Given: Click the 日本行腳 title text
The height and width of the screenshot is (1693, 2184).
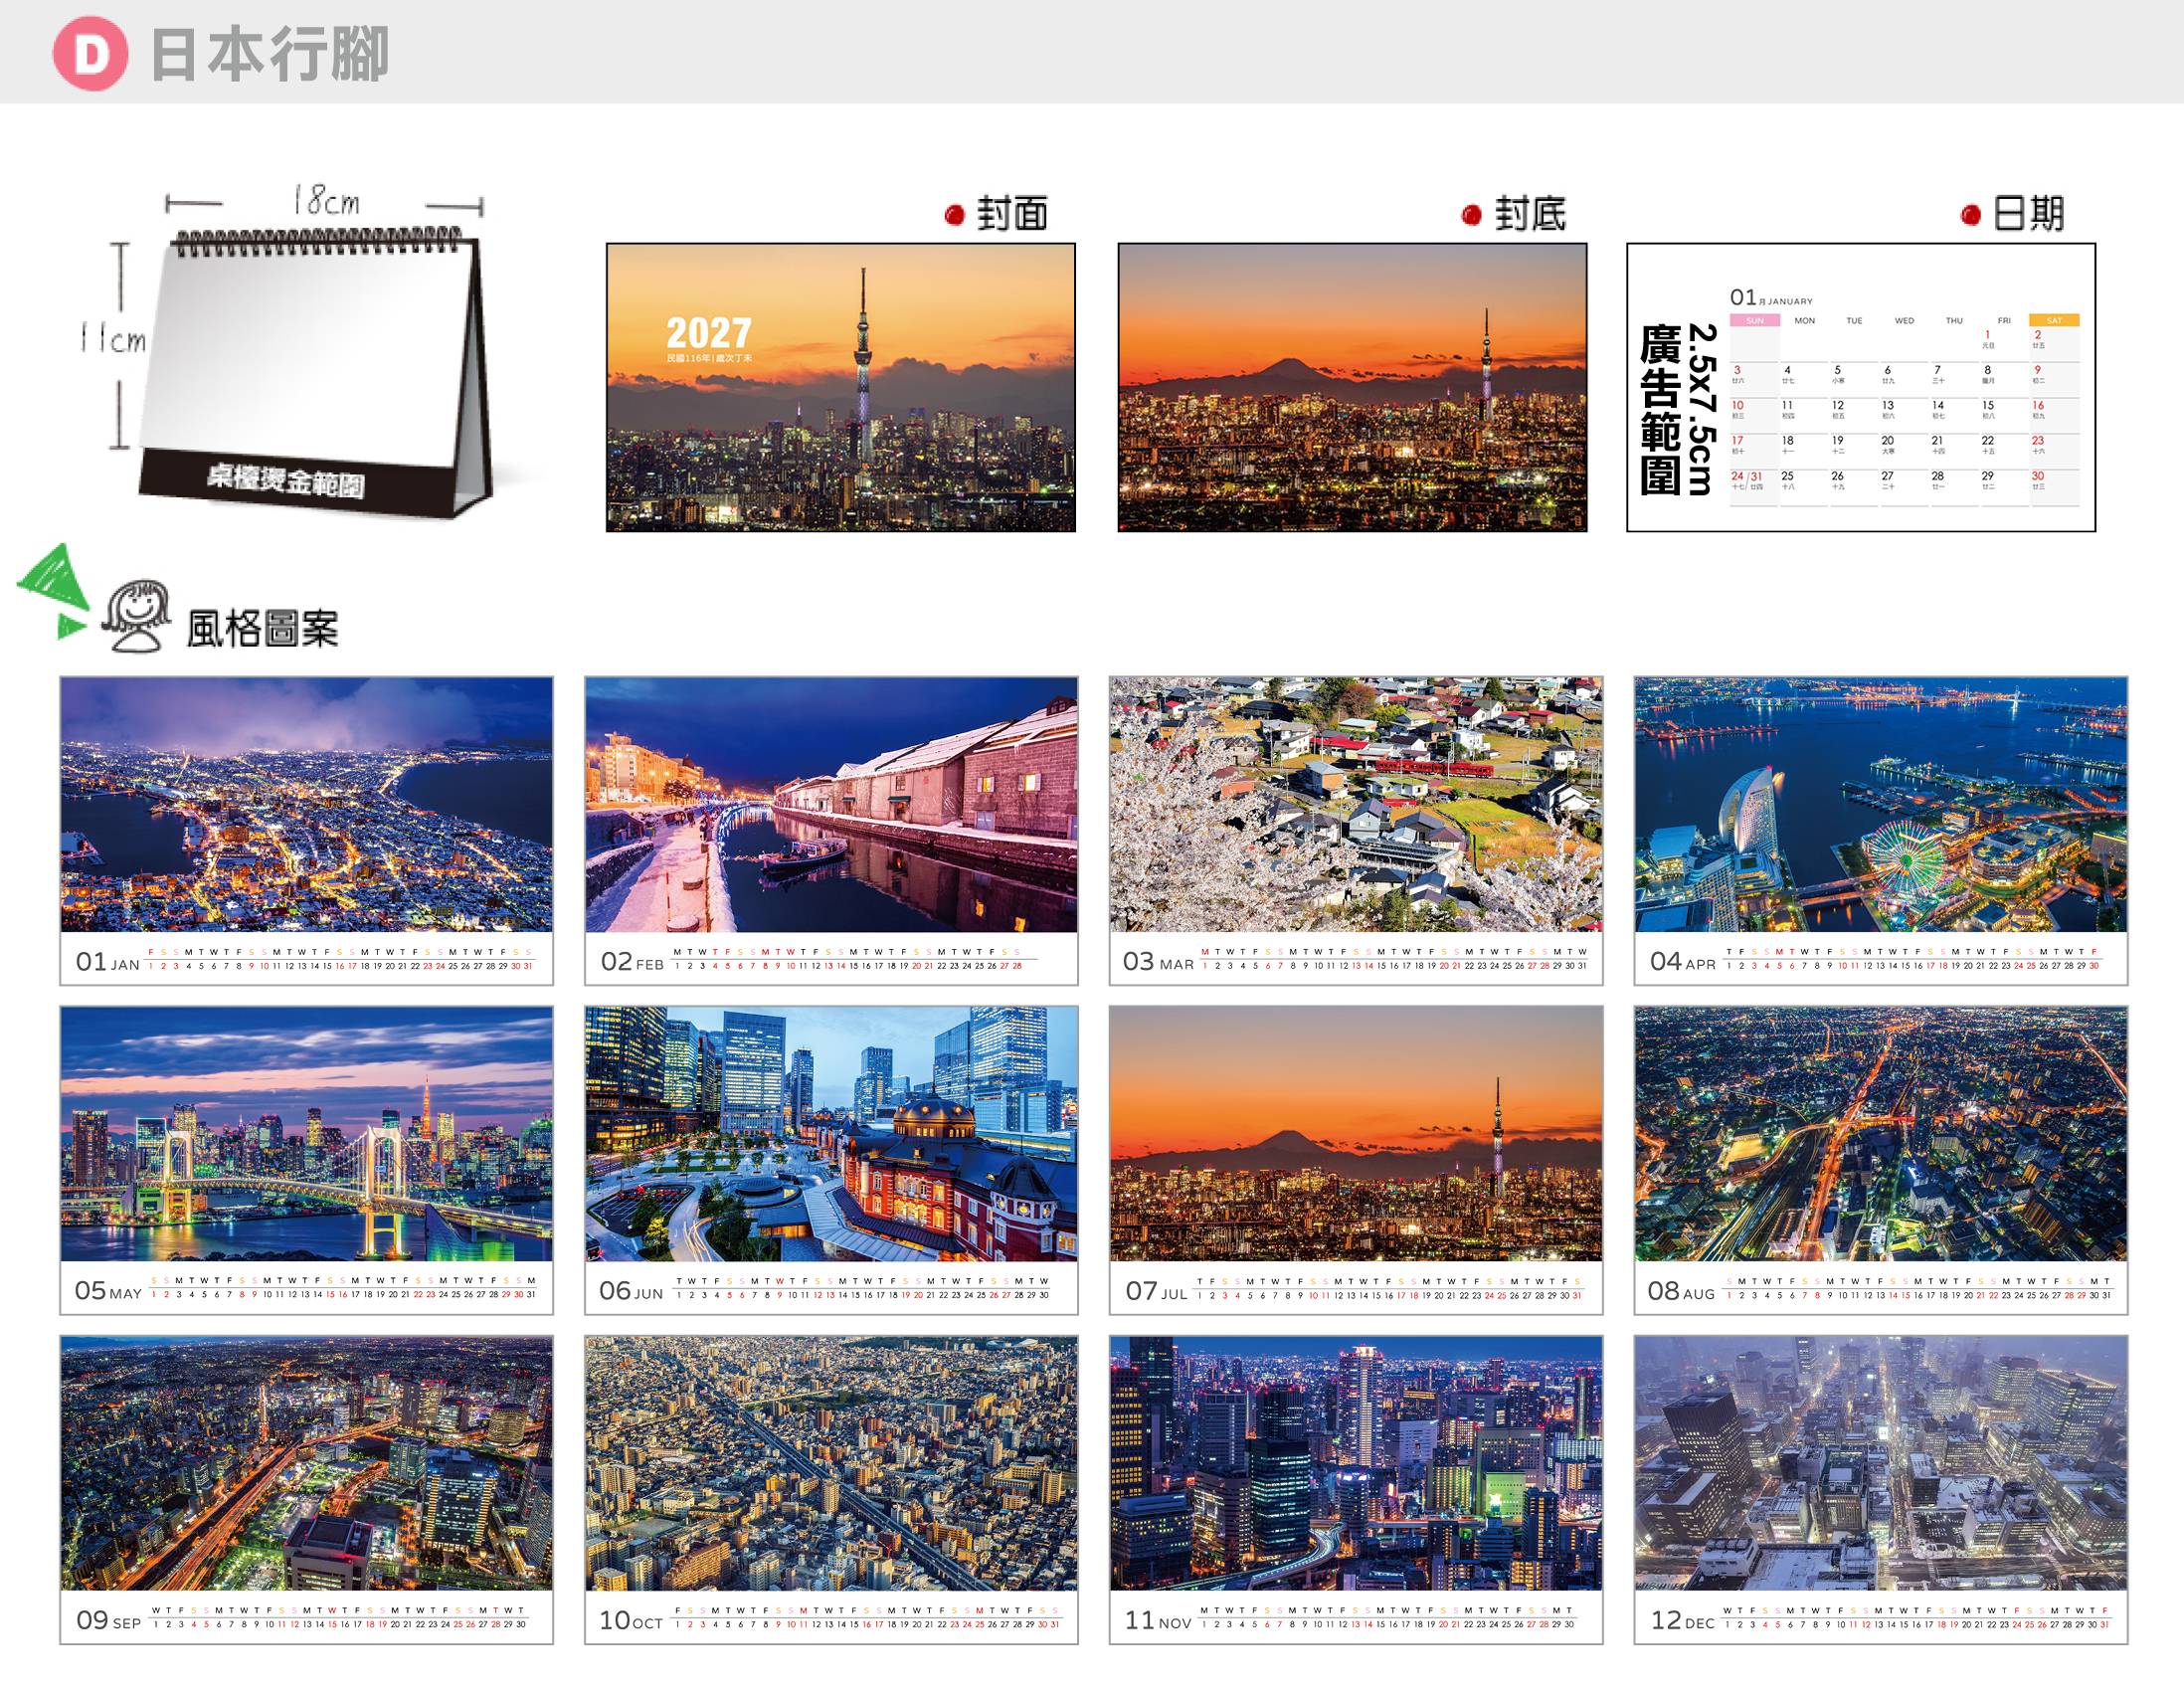Looking at the screenshot, I should [x=270, y=54].
